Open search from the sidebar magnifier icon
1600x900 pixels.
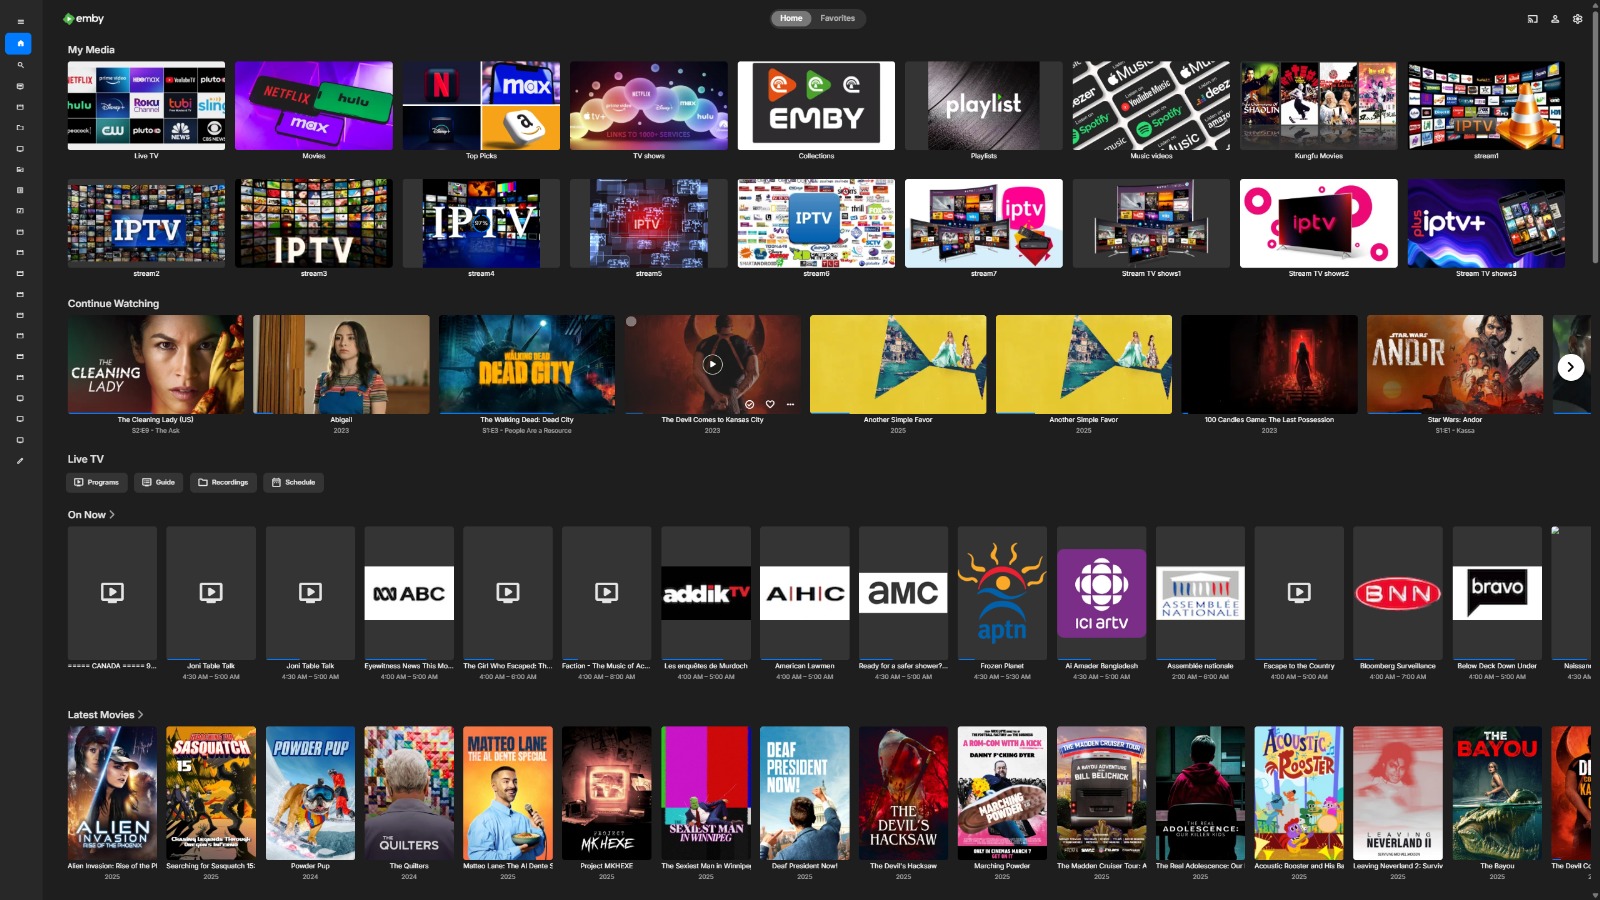click(20, 65)
